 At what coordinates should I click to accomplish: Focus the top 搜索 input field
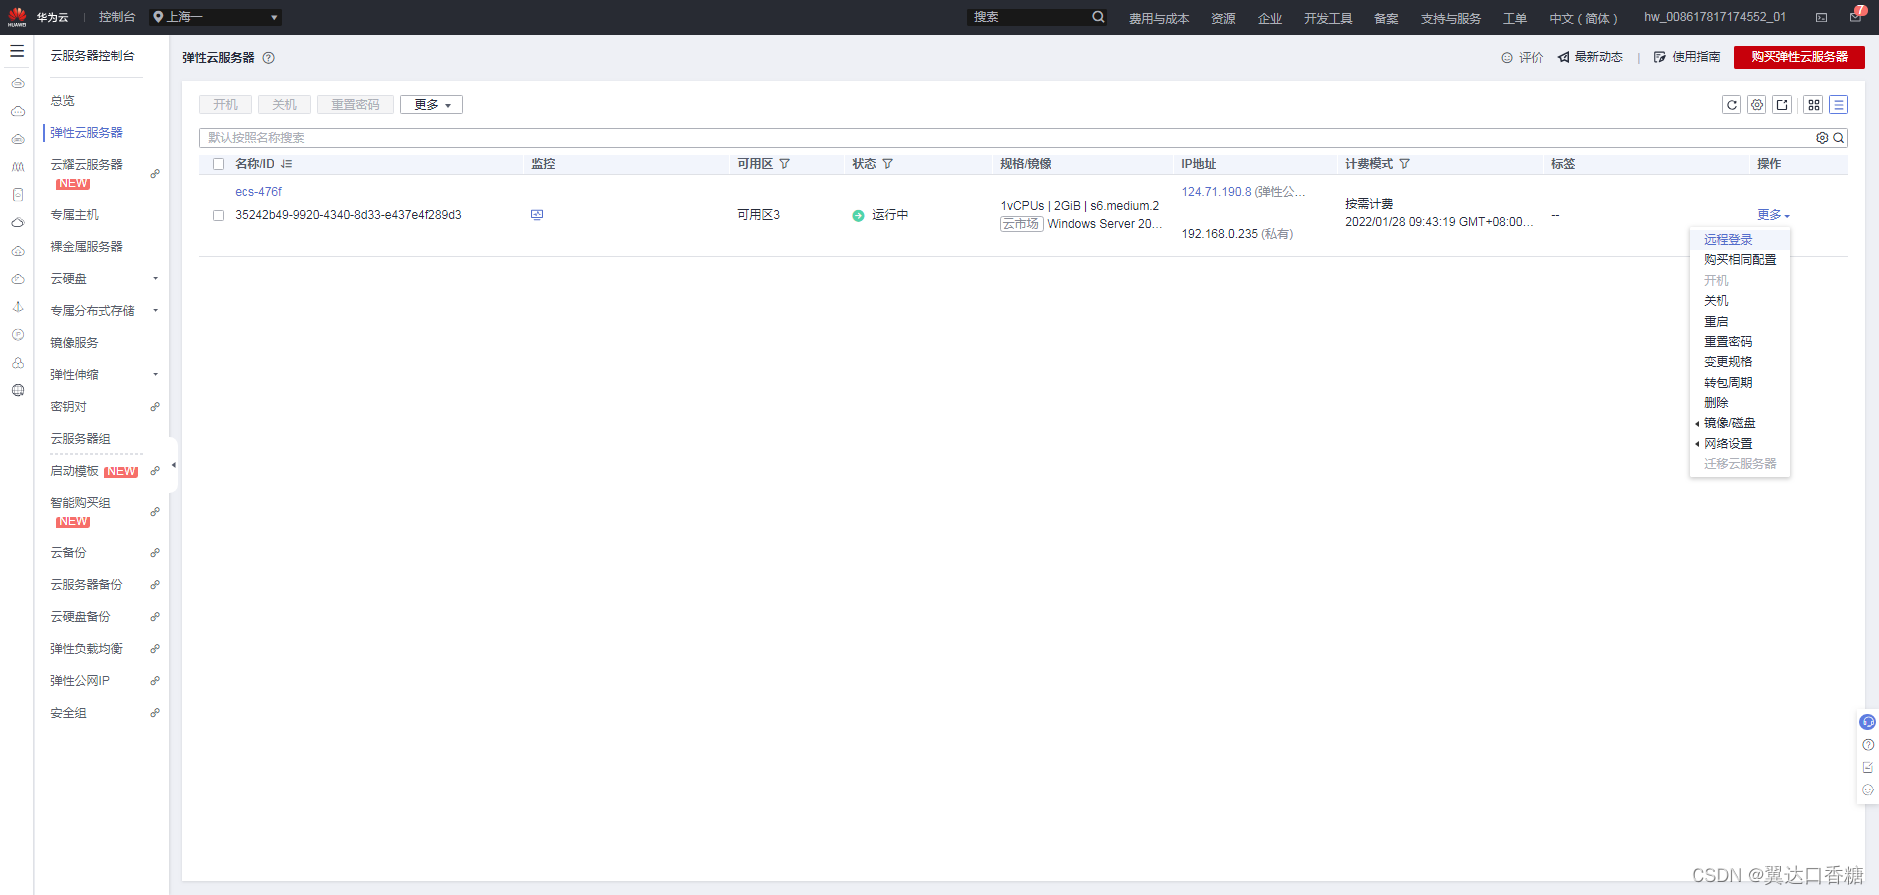click(x=1028, y=17)
